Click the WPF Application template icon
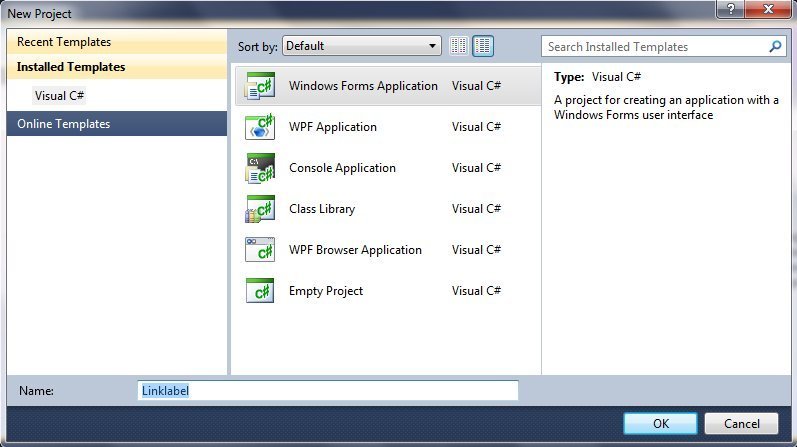Screen dimensions: 797x447 coord(260,127)
